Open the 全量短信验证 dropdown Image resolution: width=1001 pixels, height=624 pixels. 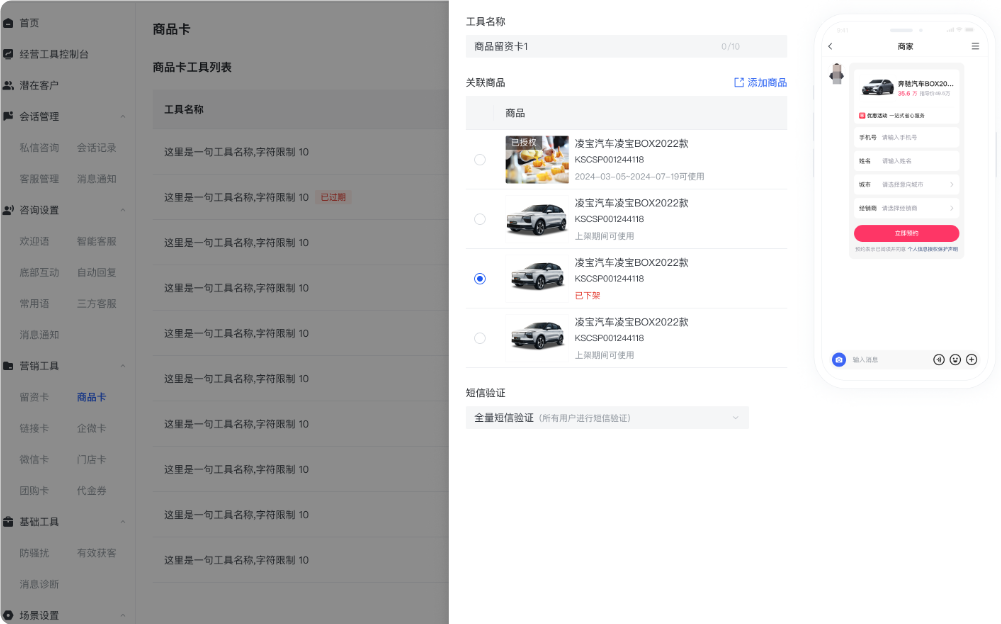pyautogui.click(x=607, y=418)
